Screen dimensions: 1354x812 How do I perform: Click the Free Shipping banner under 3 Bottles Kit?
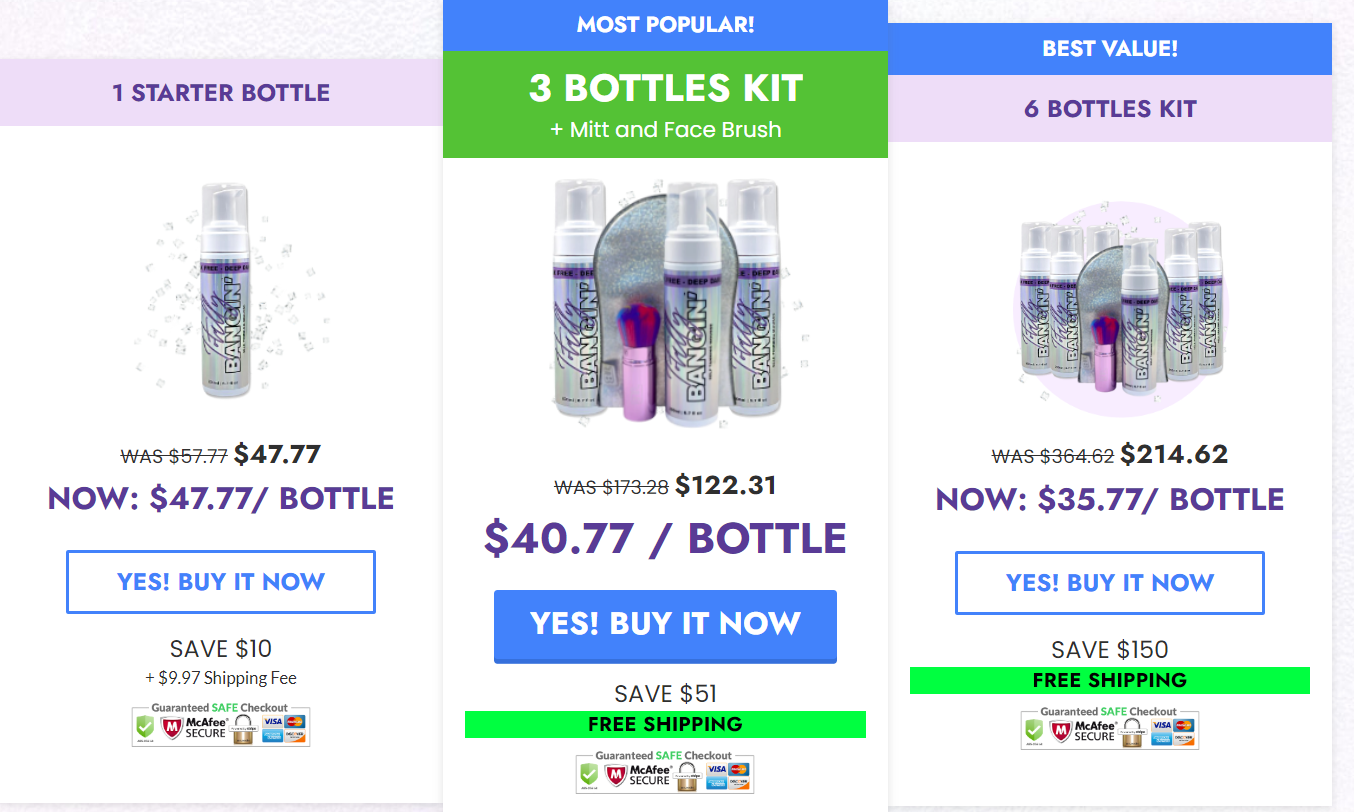click(665, 724)
